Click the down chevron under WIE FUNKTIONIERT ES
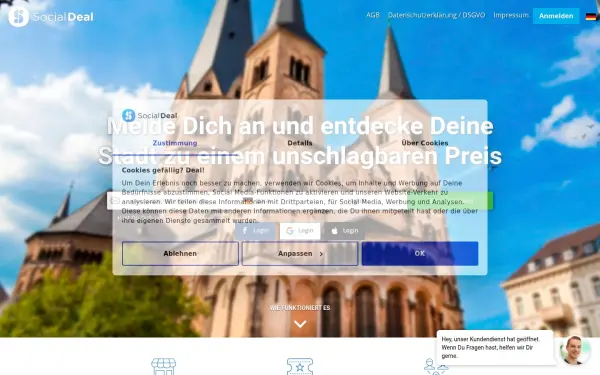The image size is (600, 375). (x=300, y=324)
